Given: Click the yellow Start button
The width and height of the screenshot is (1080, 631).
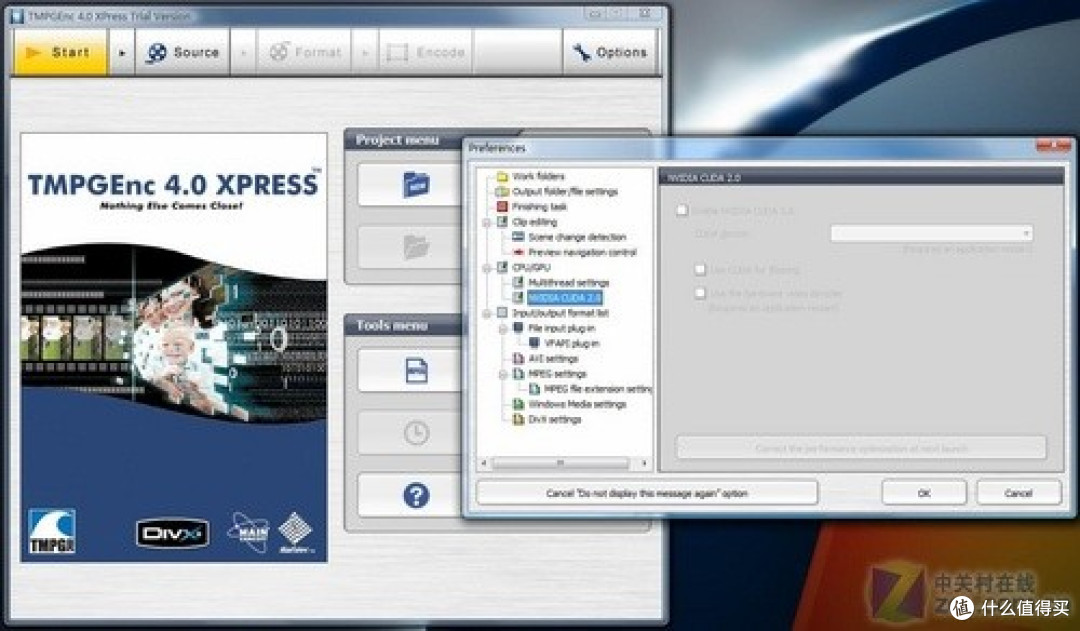Looking at the screenshot, I should [x=61, y=52].
